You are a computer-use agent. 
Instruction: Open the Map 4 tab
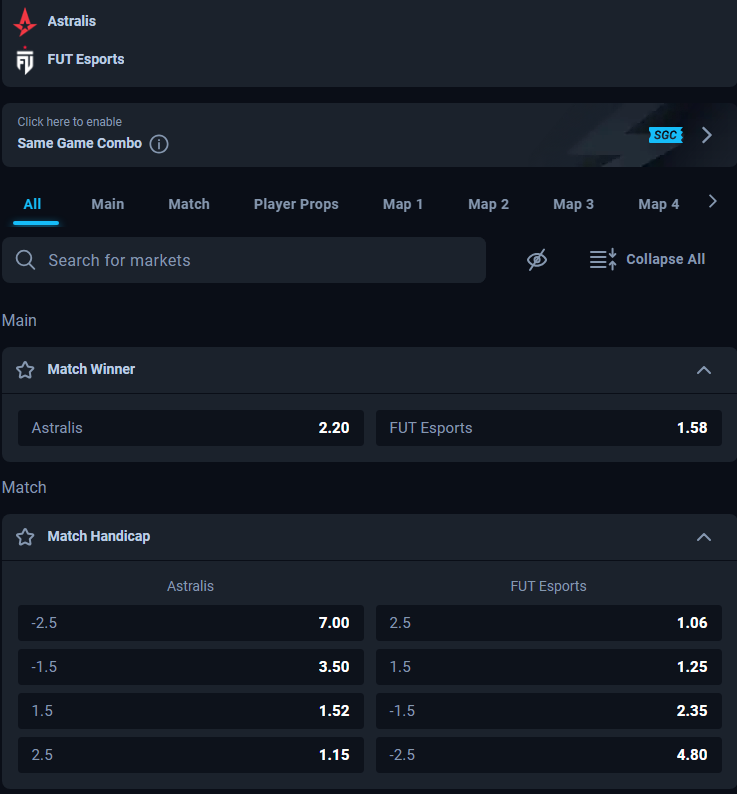(658, 204)
